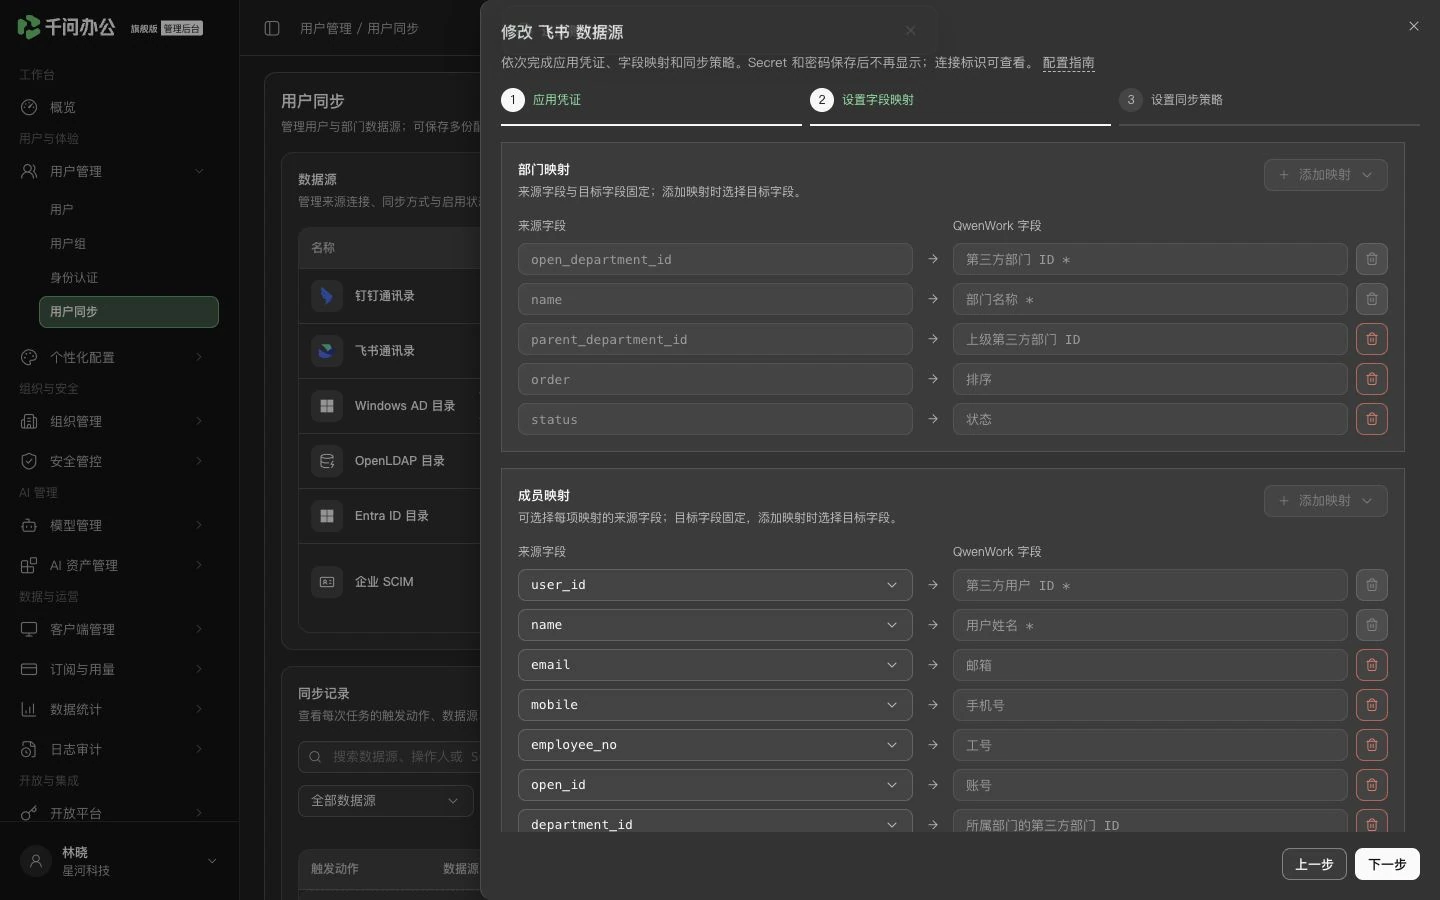Delete the email mapping row
This screenshot has width=1440, height=900.
[x=1371, y=665]
